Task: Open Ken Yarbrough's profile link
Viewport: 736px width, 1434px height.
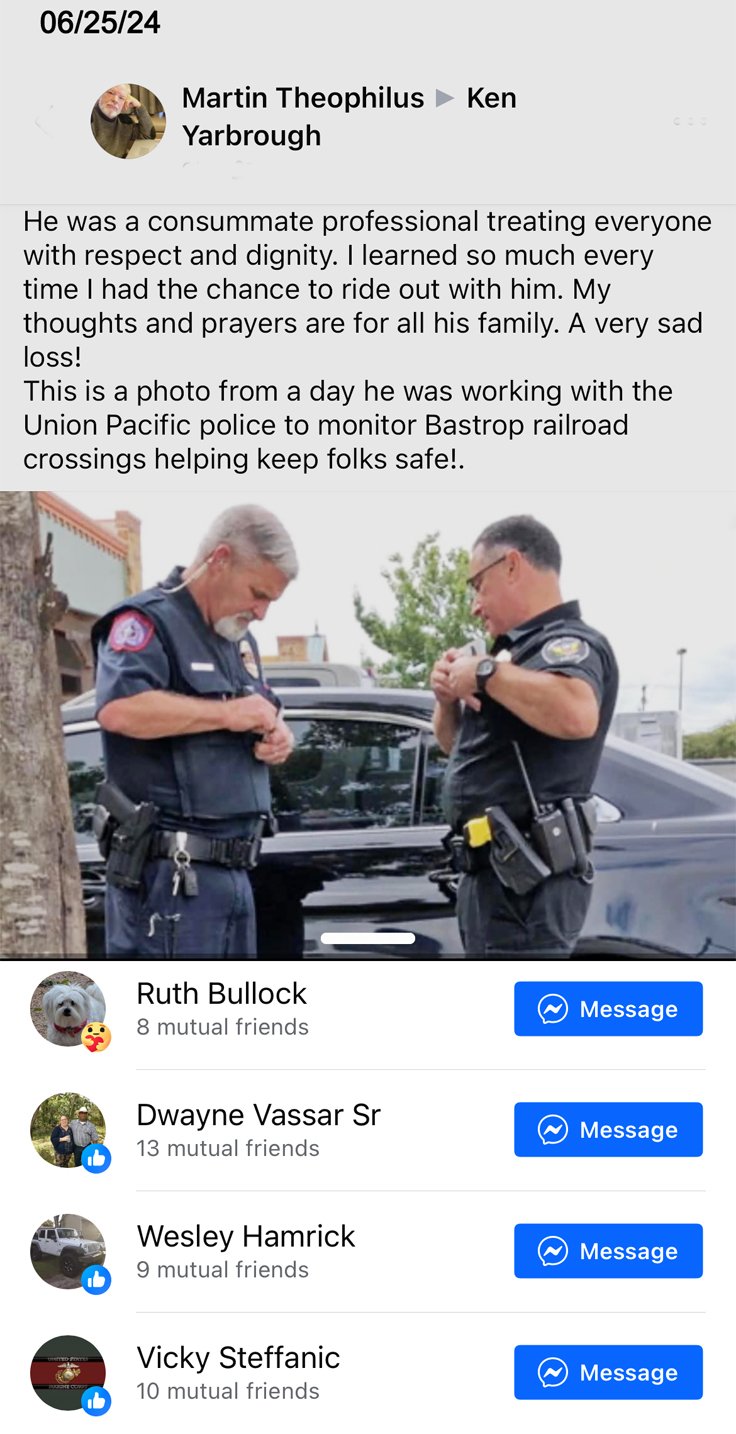Action: tap(349, 117)
